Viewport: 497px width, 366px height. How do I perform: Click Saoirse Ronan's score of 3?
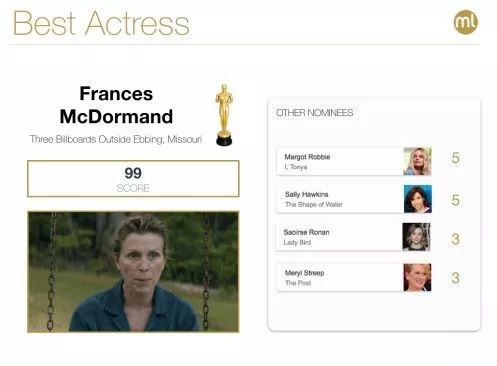(x=456, y=239)
